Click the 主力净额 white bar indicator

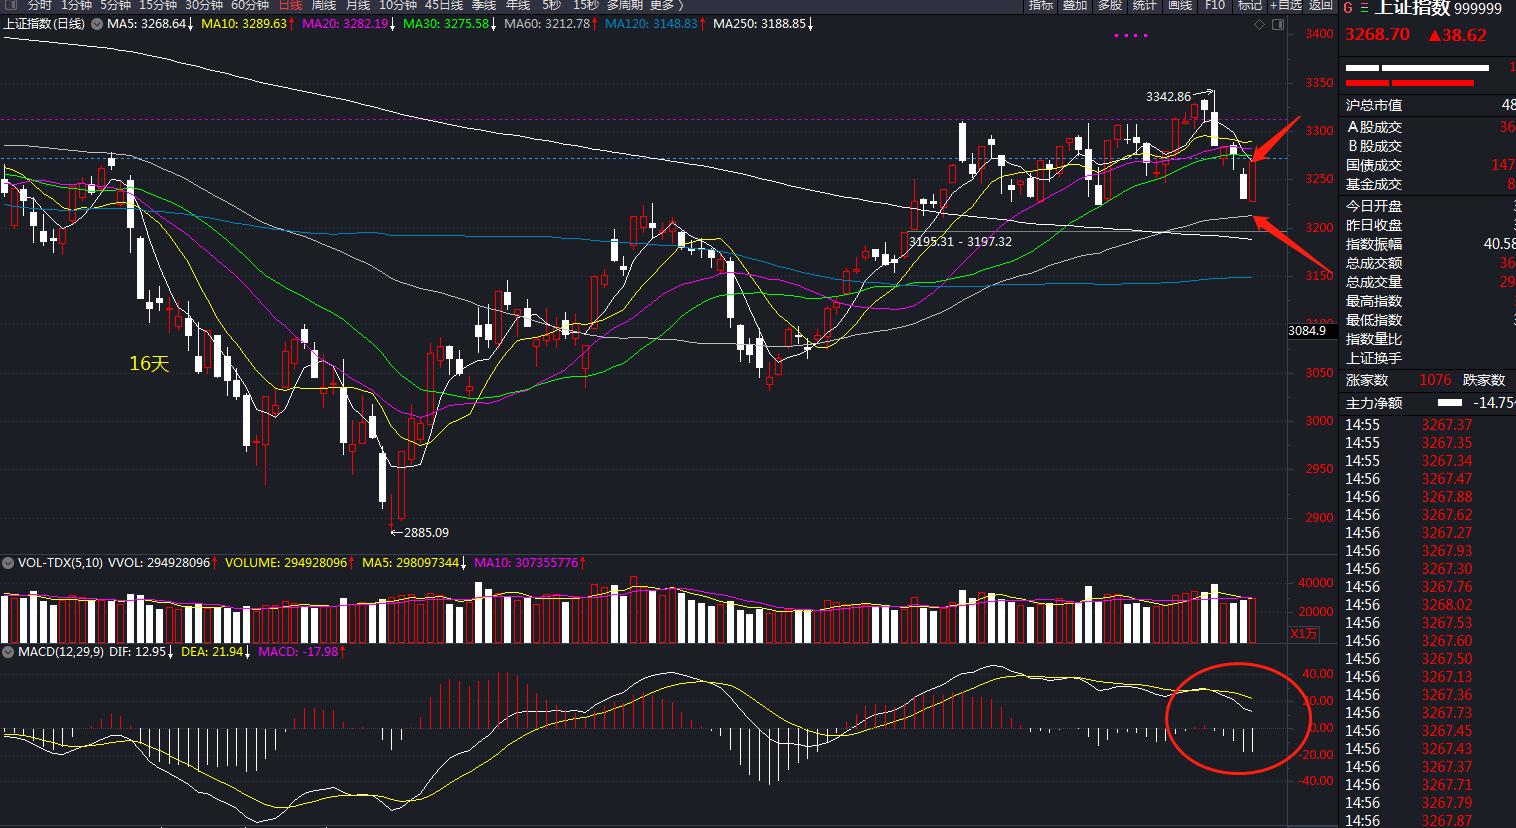(1450, 403)
